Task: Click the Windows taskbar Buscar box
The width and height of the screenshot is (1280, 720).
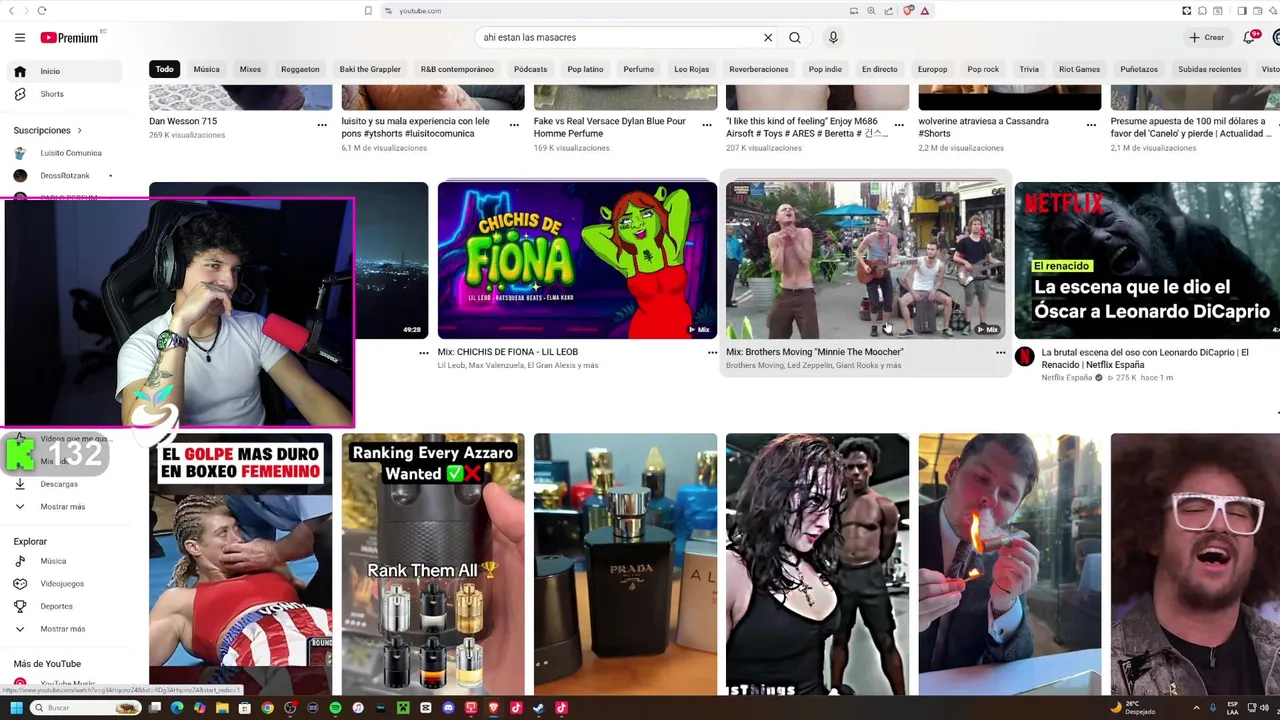Action: coord(86,708)
